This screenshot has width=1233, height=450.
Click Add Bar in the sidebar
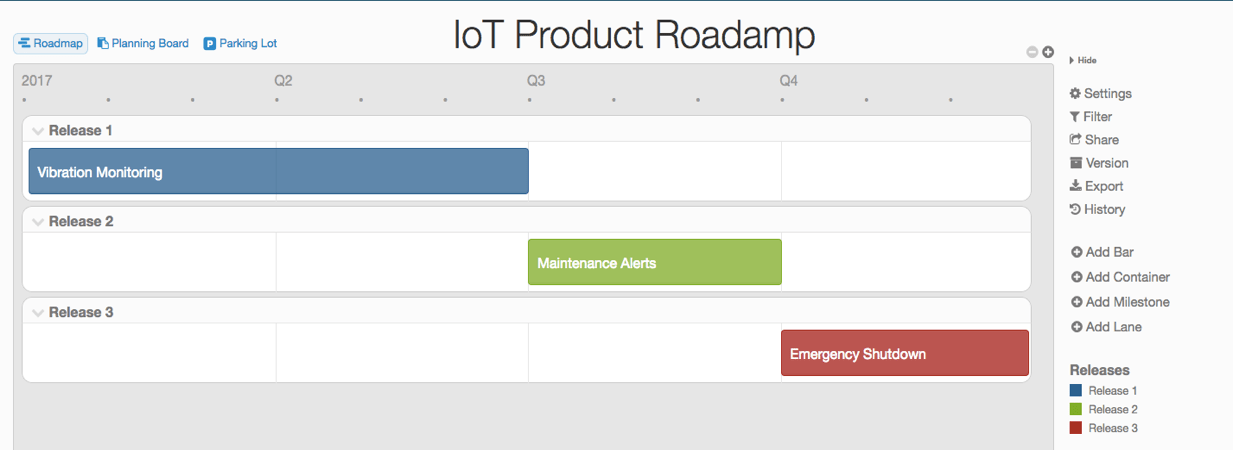pos(1102,253)
